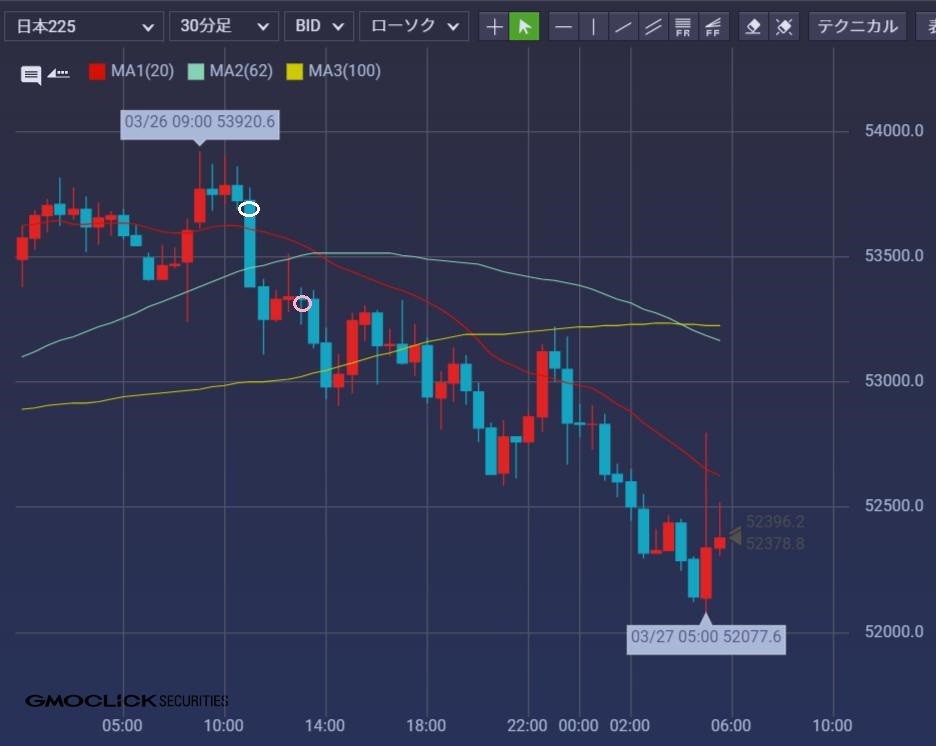Choose the trend line drawing tool
The width and height of the screenshot is (936, 746).
624,27
